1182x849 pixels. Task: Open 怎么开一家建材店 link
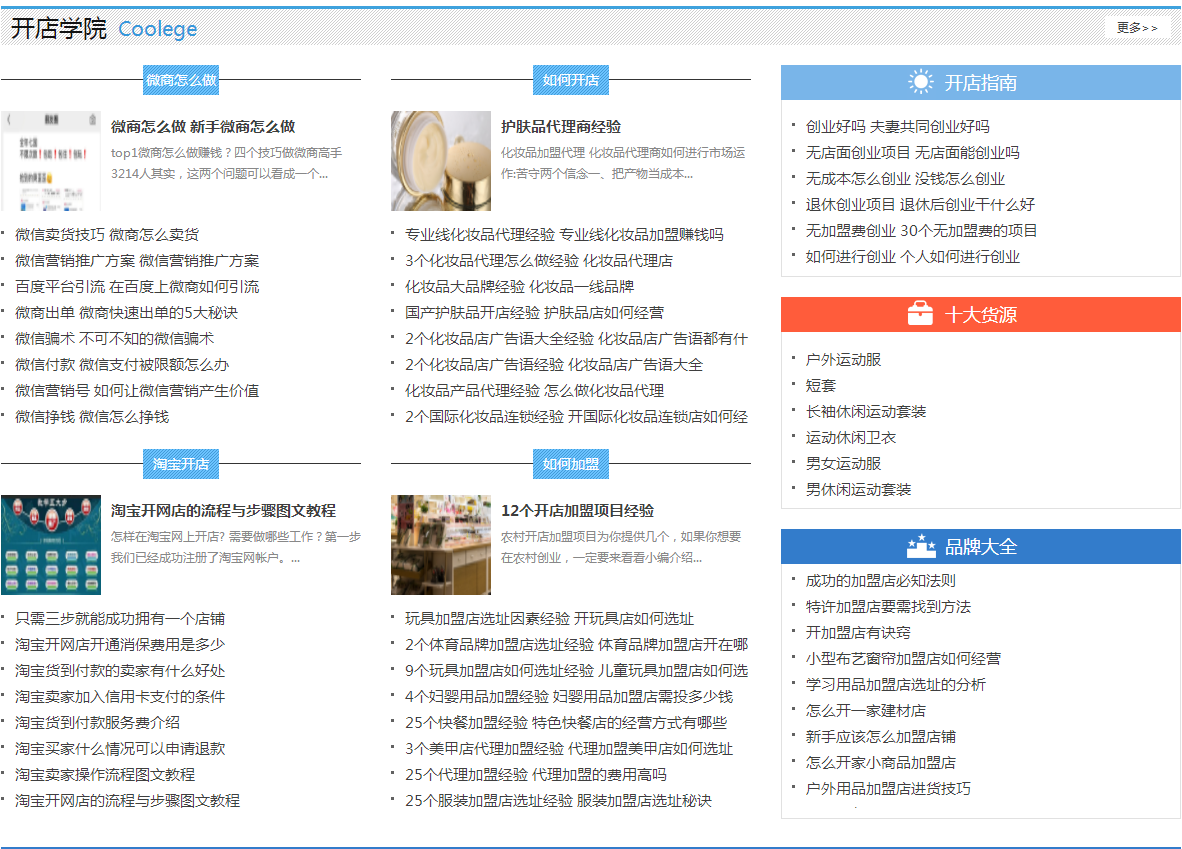[x=868, y=709]
